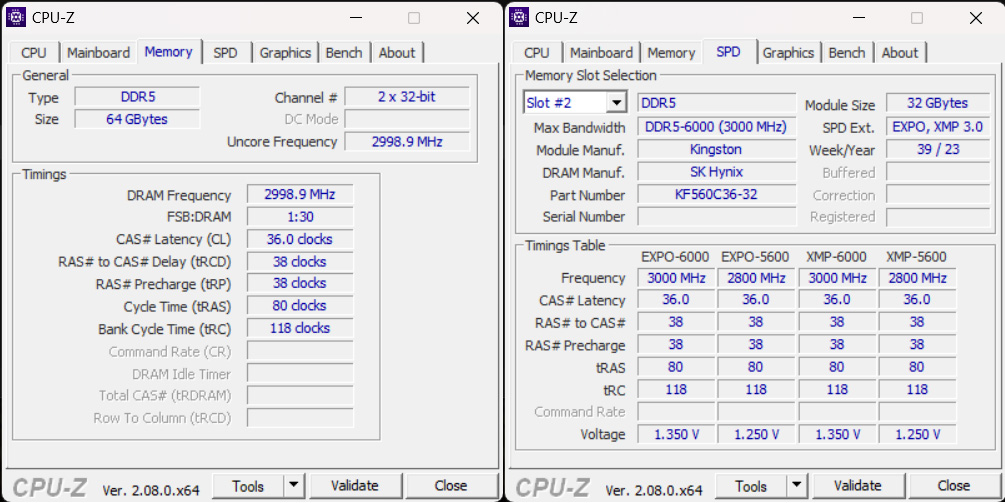Open Bench tab in right window
The image size is (1005, 503).
coord(847,53)
